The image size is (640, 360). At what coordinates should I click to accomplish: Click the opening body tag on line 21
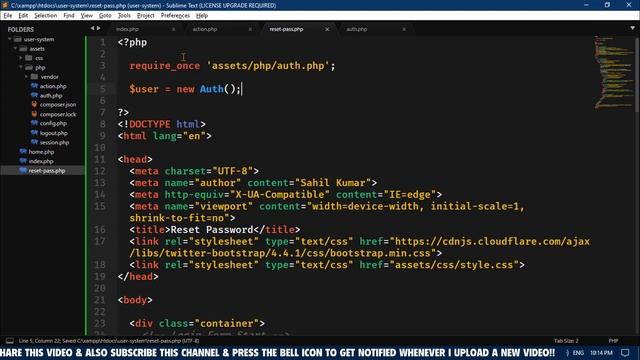[135, 300]
